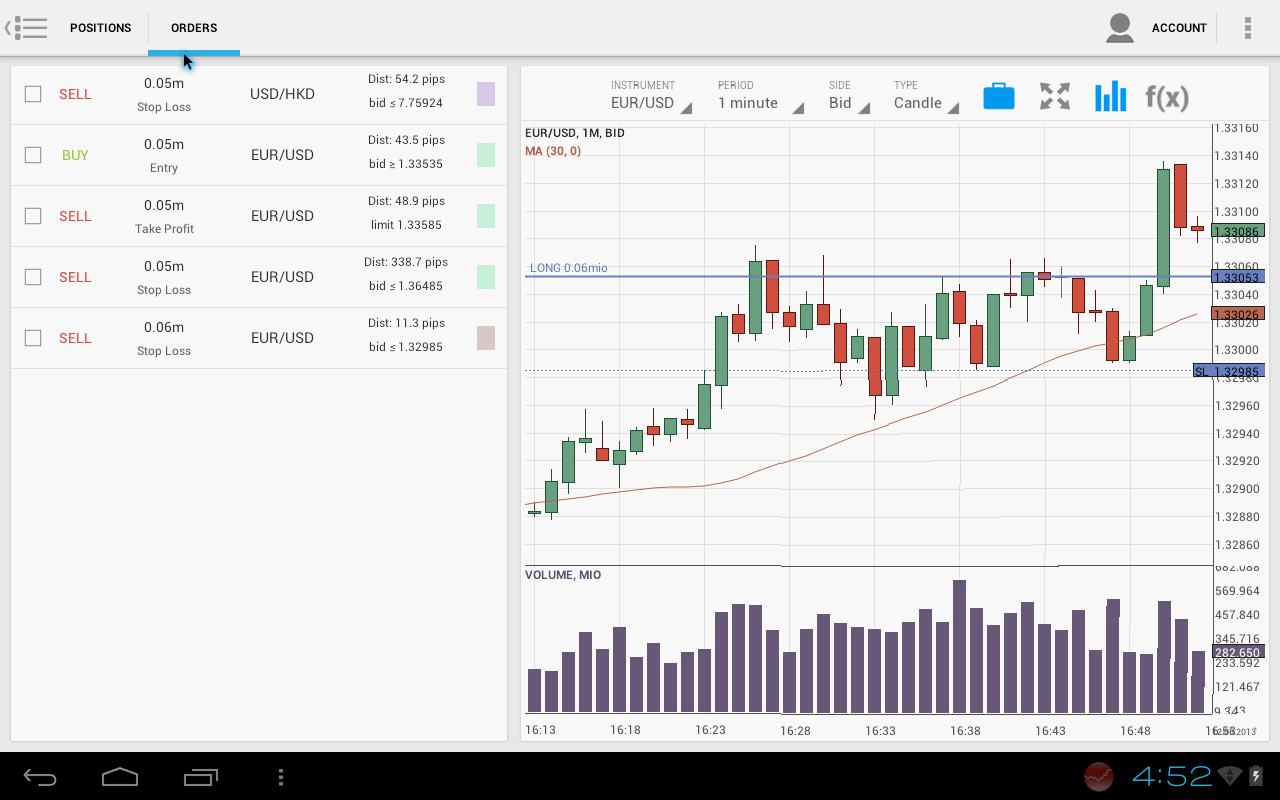1280x800 pixels.
Task: Open the Instrument EUR/USD dropdown
Action: (650, 95)
